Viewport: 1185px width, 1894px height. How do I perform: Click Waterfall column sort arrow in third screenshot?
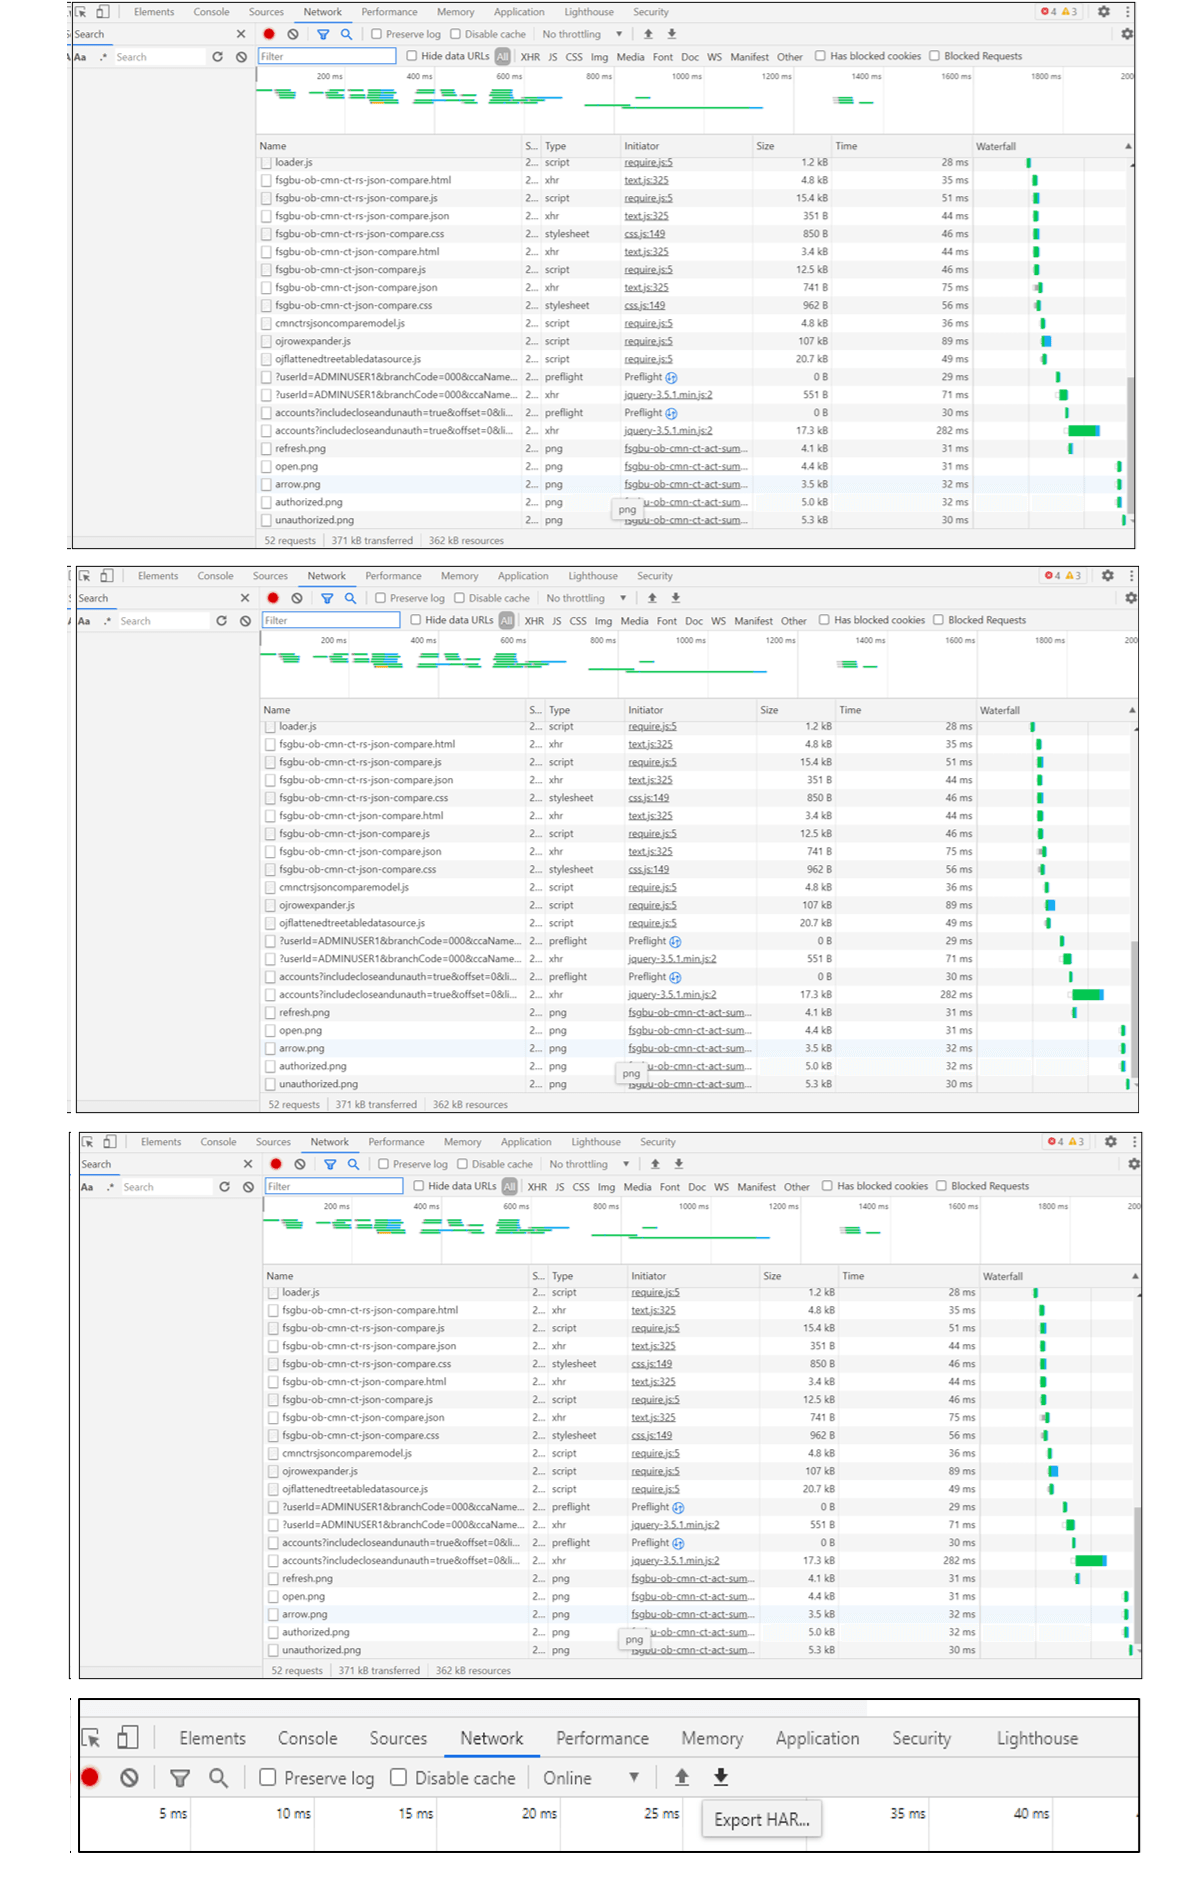(1135, 1276)
